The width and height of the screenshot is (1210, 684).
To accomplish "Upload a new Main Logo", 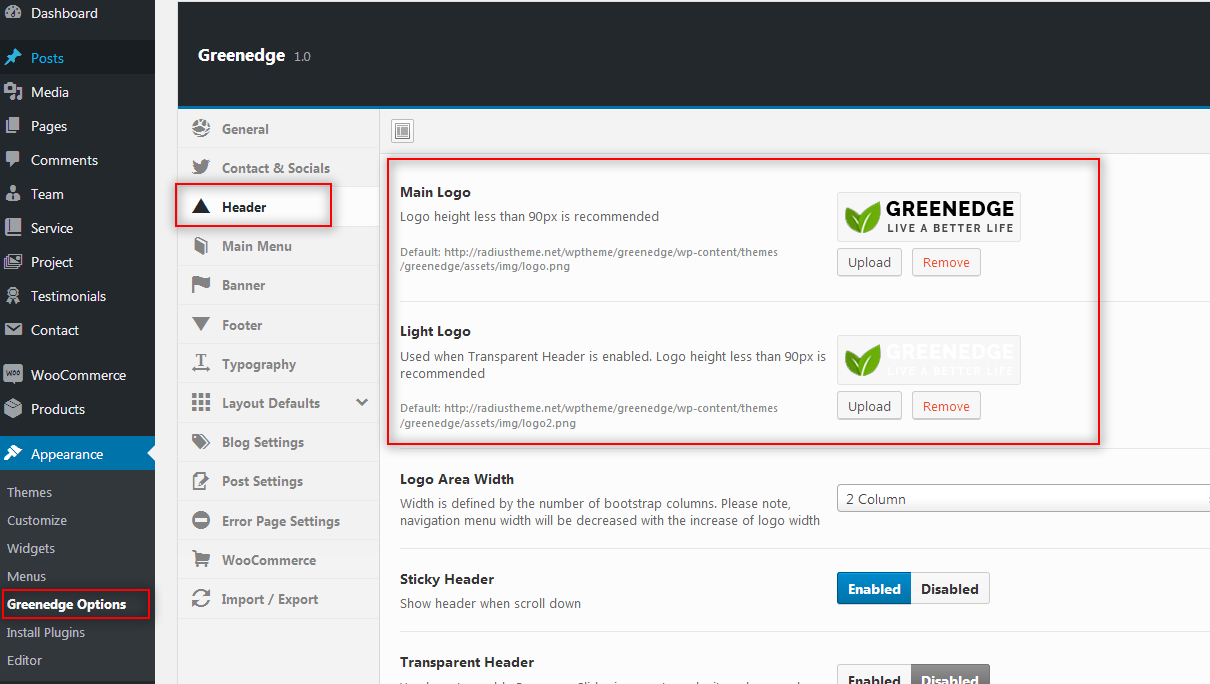I will [869, 262].
